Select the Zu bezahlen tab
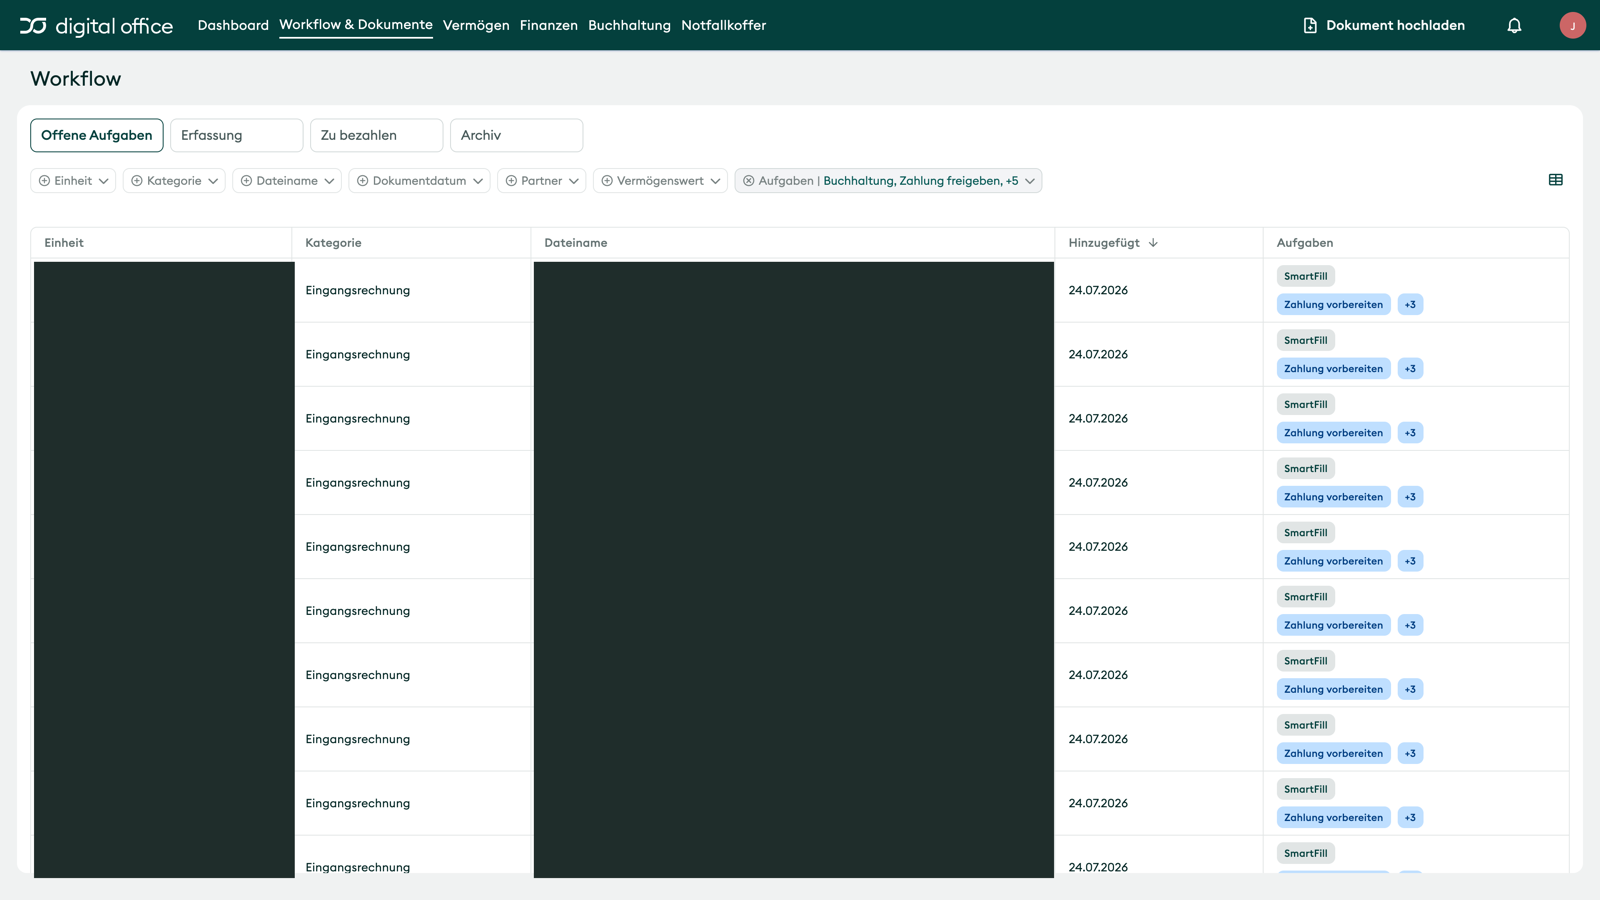This screenshot has width=1600, height=900. pos(376,135)
